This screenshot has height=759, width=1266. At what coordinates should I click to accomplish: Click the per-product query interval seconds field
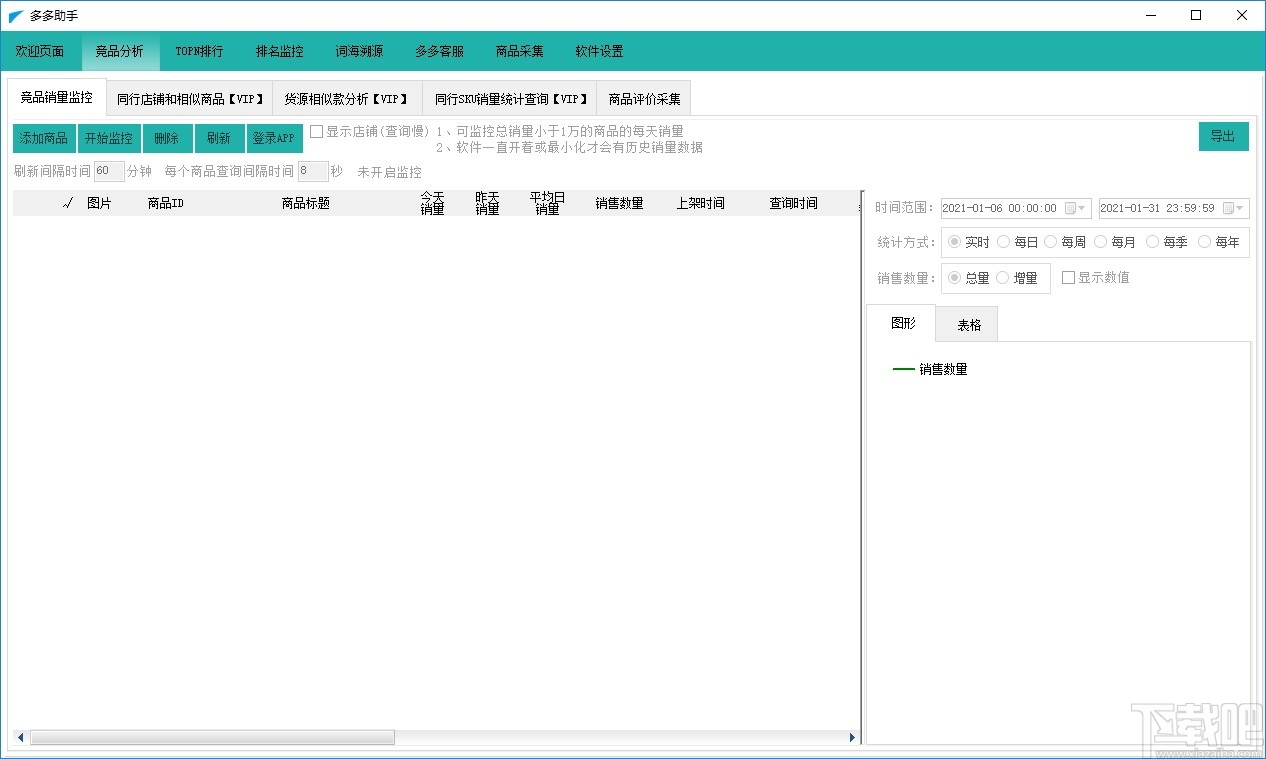coord(313,171)
